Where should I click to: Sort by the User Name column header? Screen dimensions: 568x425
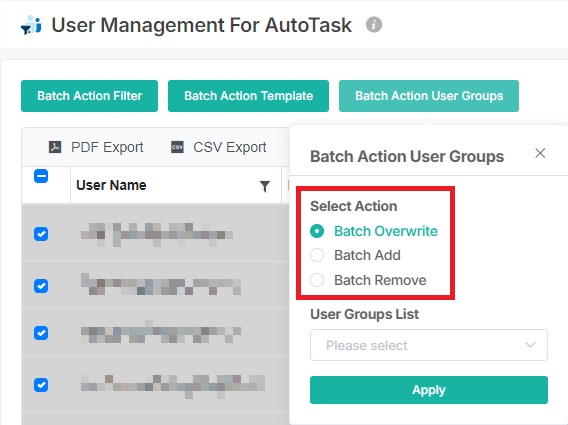click(x=111, y=185)
